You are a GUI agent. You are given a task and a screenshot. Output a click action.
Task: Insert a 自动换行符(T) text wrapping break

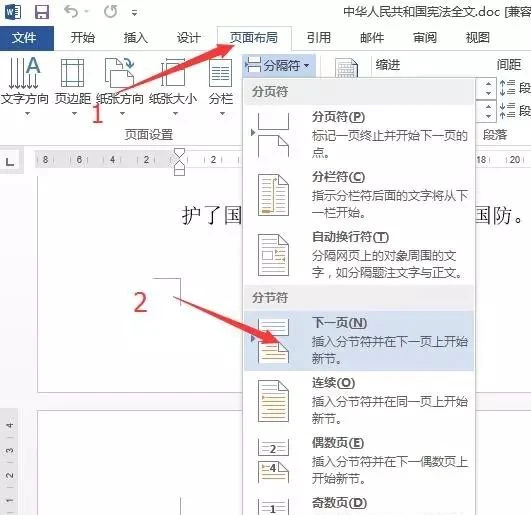(x=359, y=255)
